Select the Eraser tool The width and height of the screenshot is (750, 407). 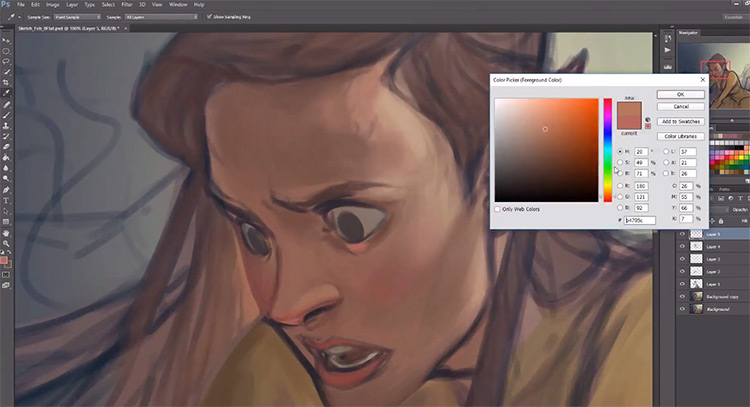(x=6, y=147)
